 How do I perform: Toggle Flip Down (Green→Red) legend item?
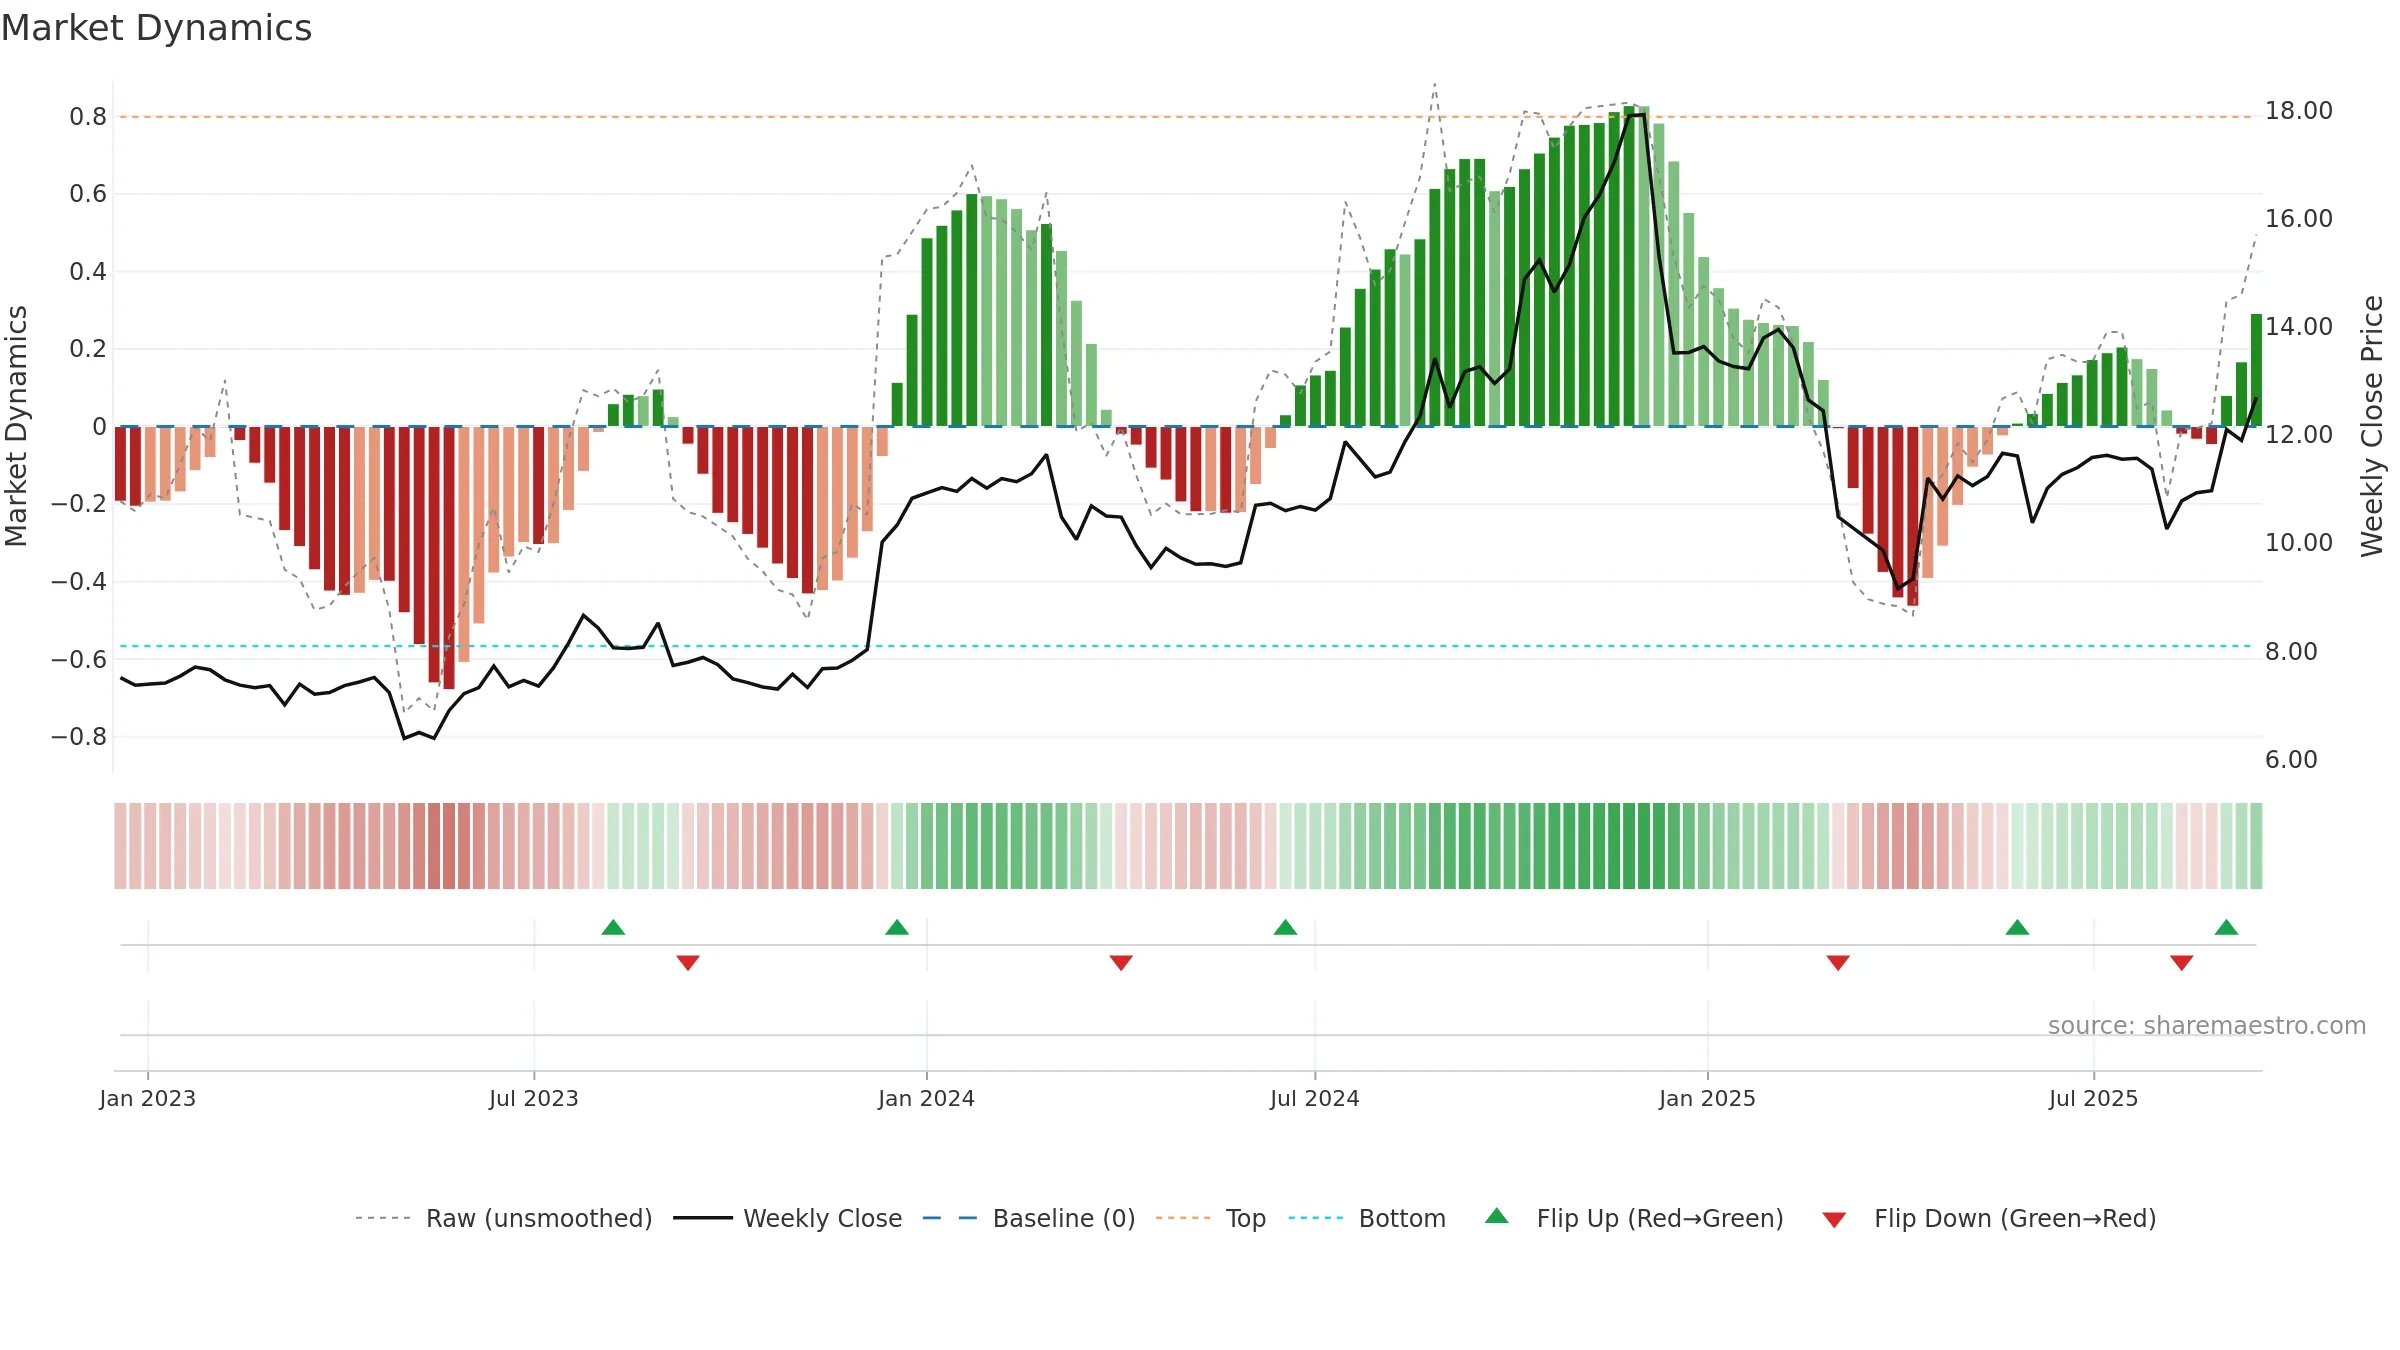pos(1988,1218)
